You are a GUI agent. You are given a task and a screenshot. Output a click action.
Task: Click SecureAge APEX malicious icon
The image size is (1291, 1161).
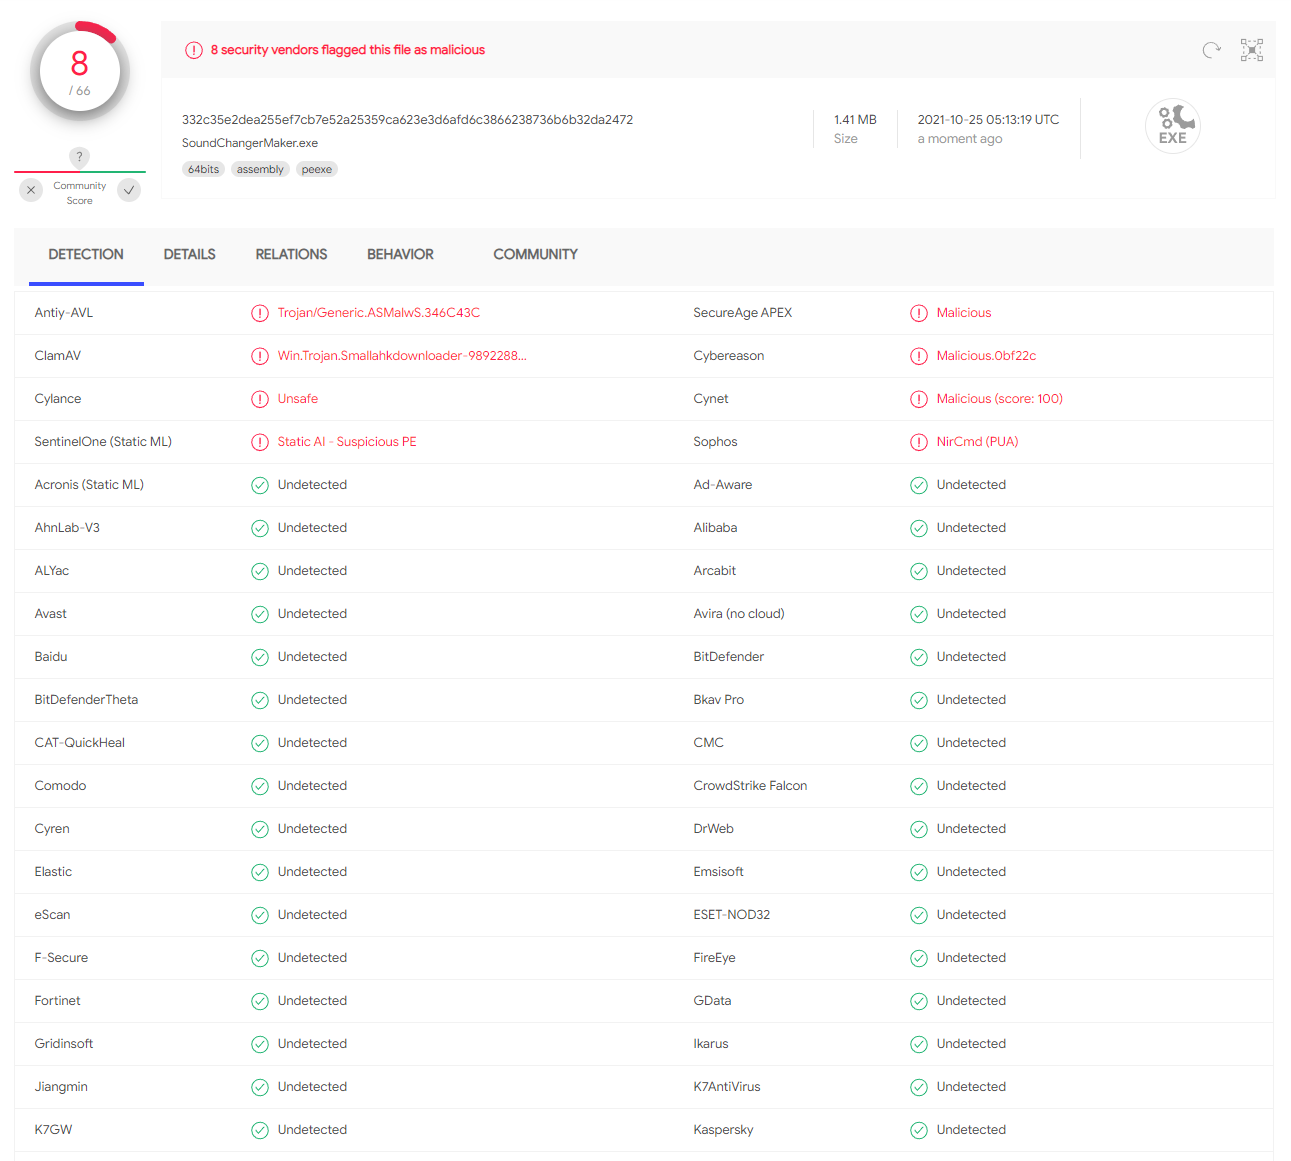919,313
